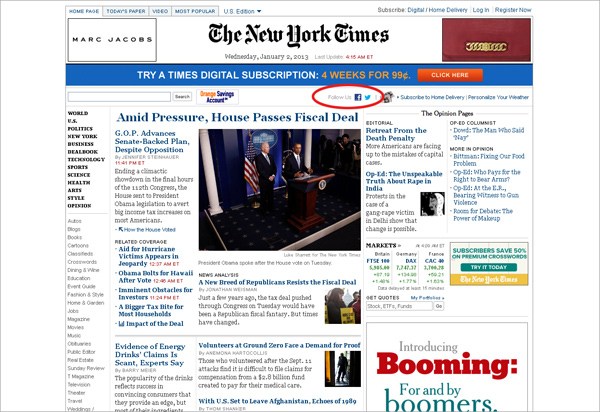Click the Marc Jacobs ad logo

coord(112,40)
